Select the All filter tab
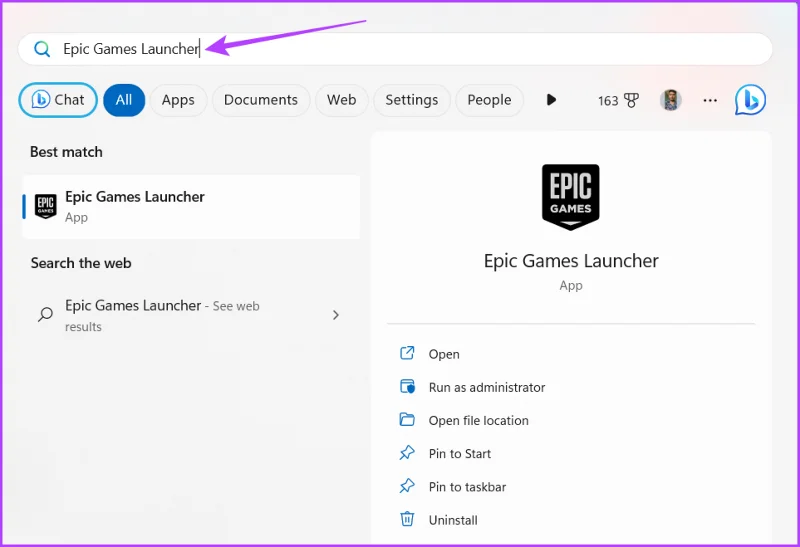 [x=124, y=100]
